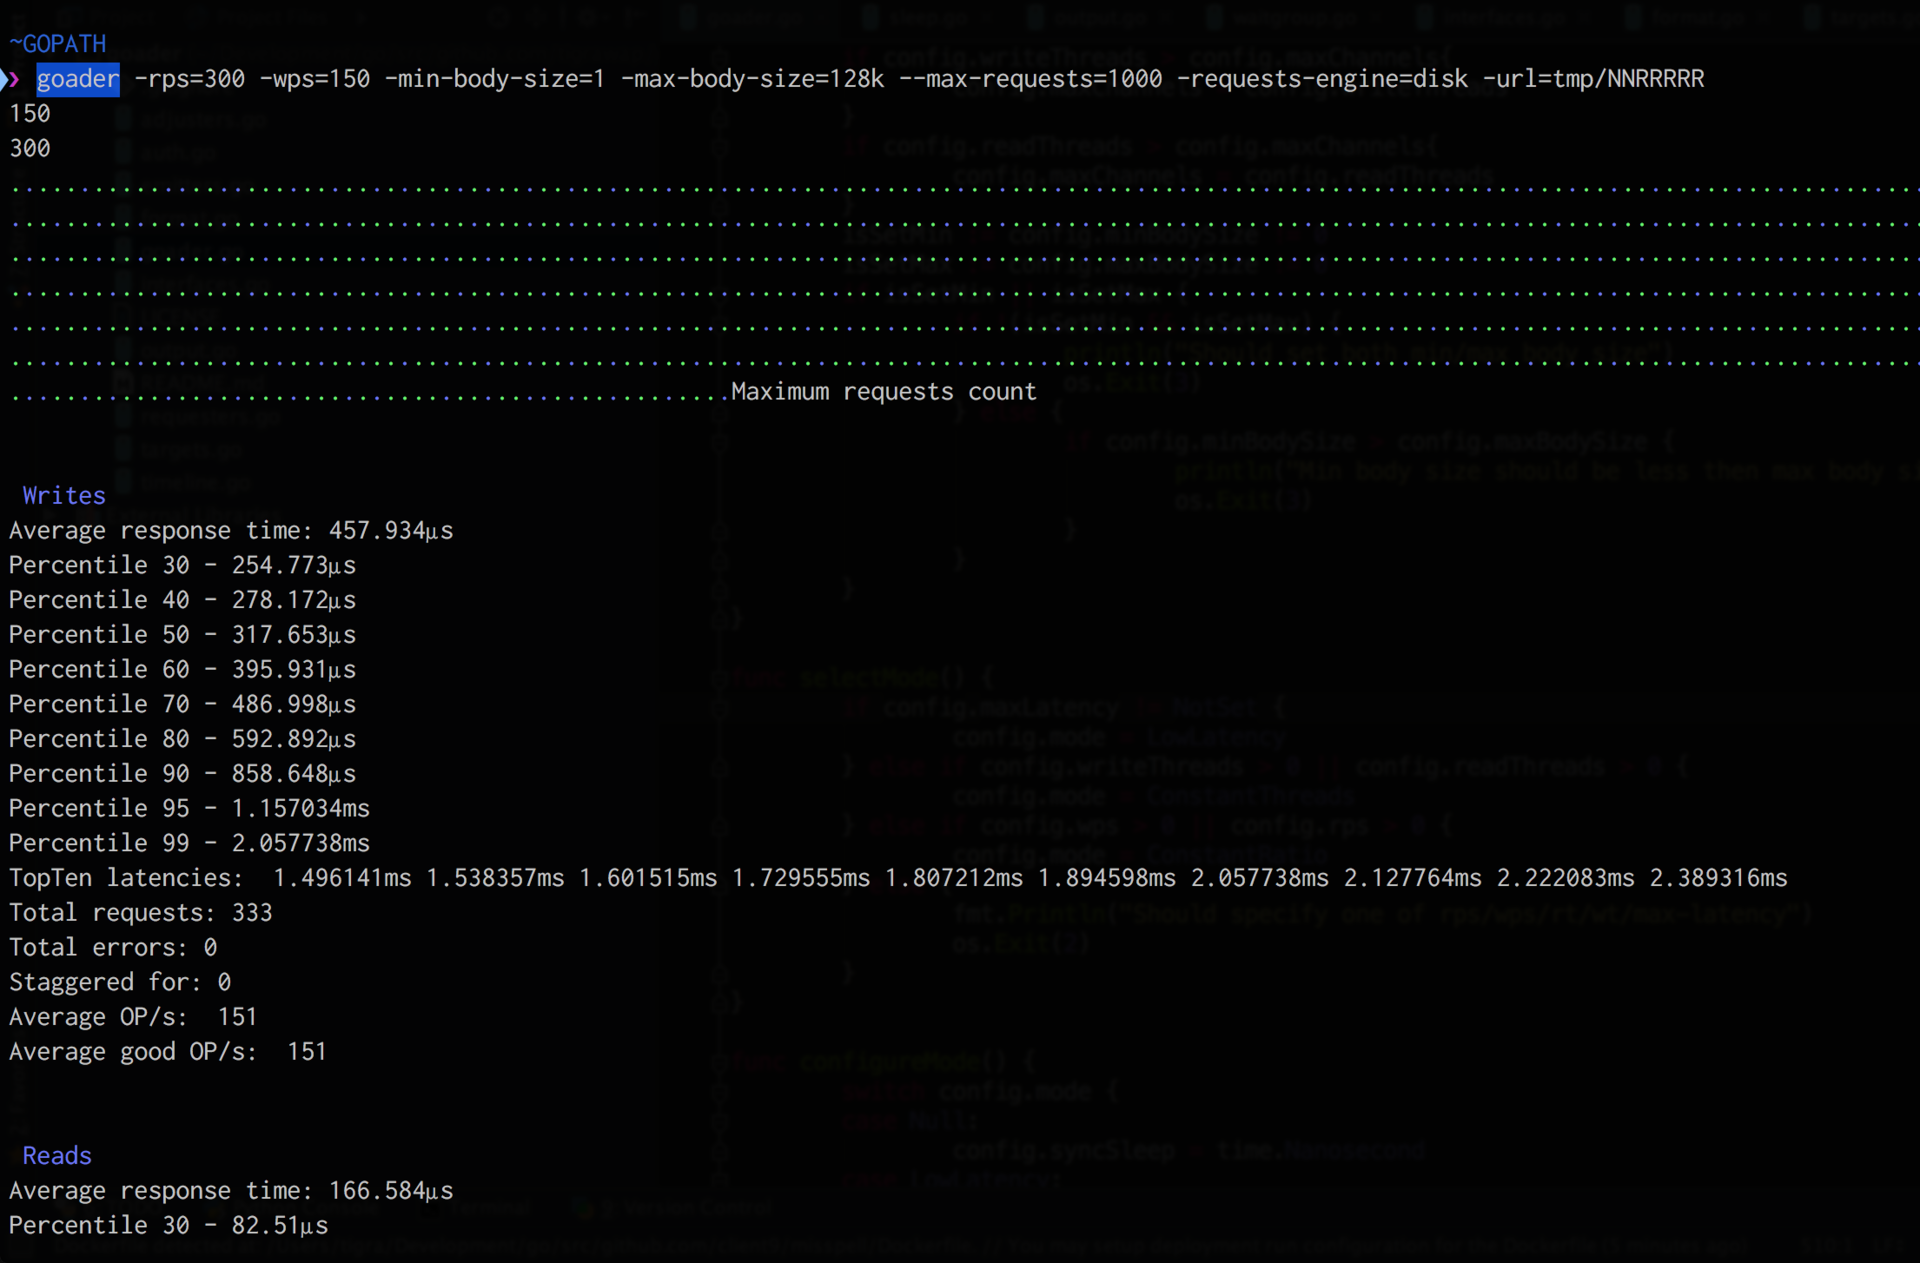The height and width of the screenshot is (1263, 1920).
Task: Click the Total errors: 0 line
Action: pyautogui.click(x=113, y=947)
